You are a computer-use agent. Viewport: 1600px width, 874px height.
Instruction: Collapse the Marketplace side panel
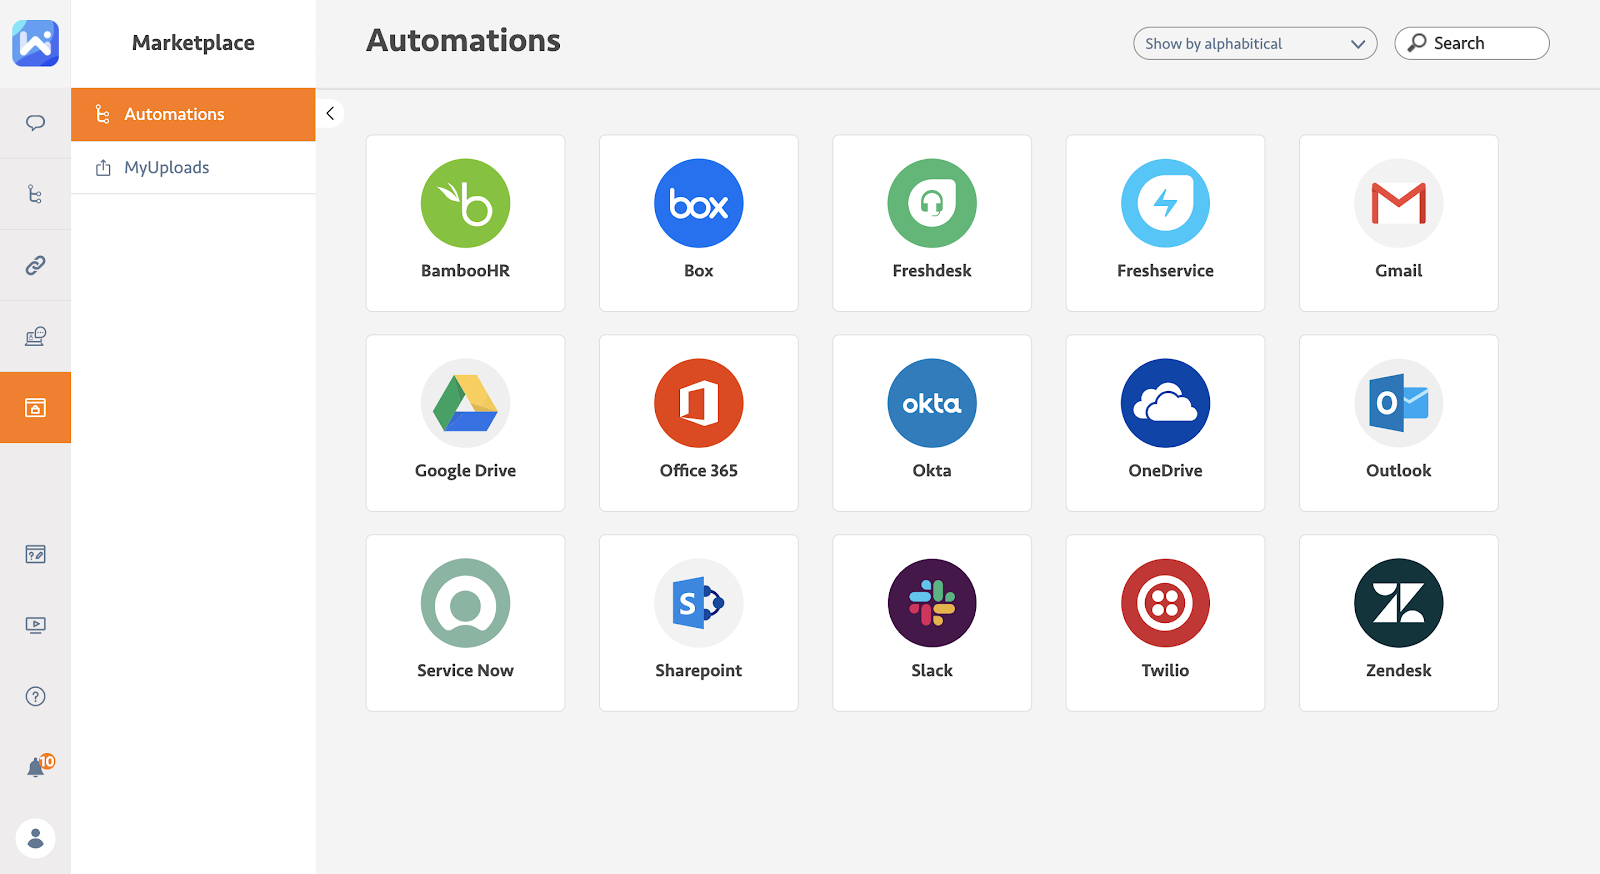pyautogui.click(x=330, y=113)
